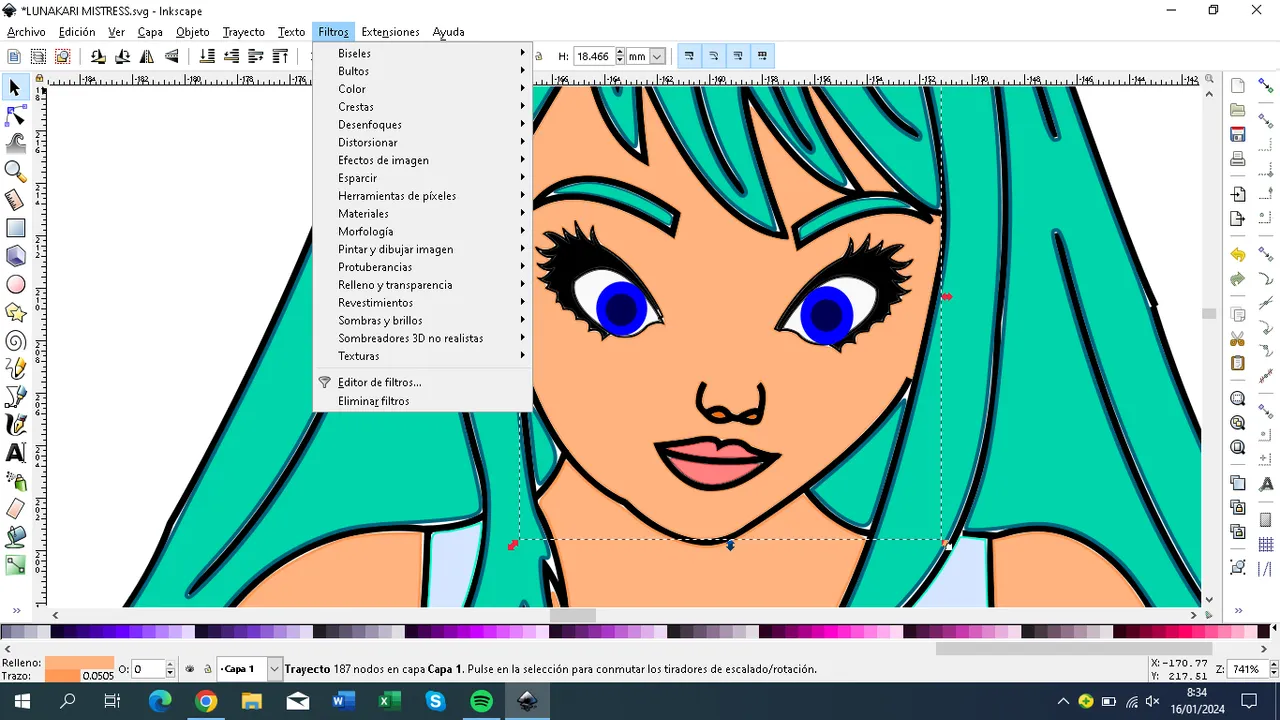Open Google Chrome from the taskbar
This screenshot has height=720, width=1280.
tap(206, 701)
